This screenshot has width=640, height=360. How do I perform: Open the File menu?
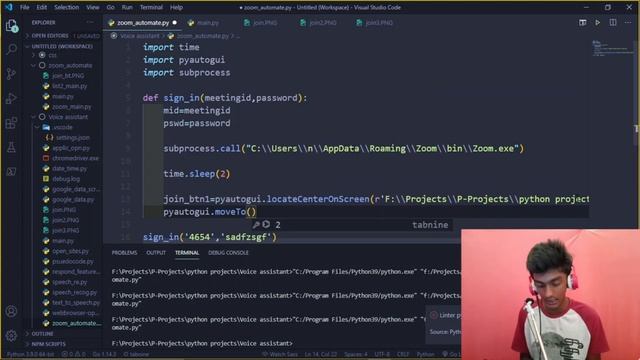[x=24, y=7]
